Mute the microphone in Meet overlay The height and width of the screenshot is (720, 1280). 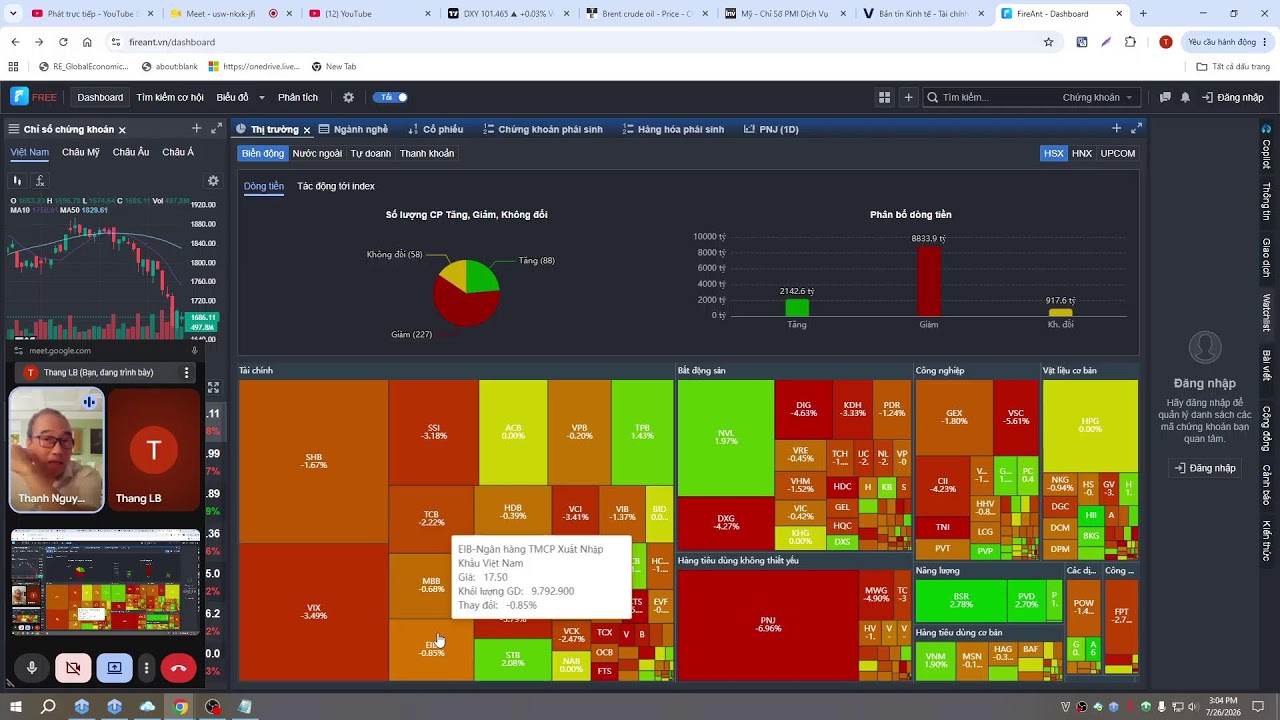(x=32, y=668)
